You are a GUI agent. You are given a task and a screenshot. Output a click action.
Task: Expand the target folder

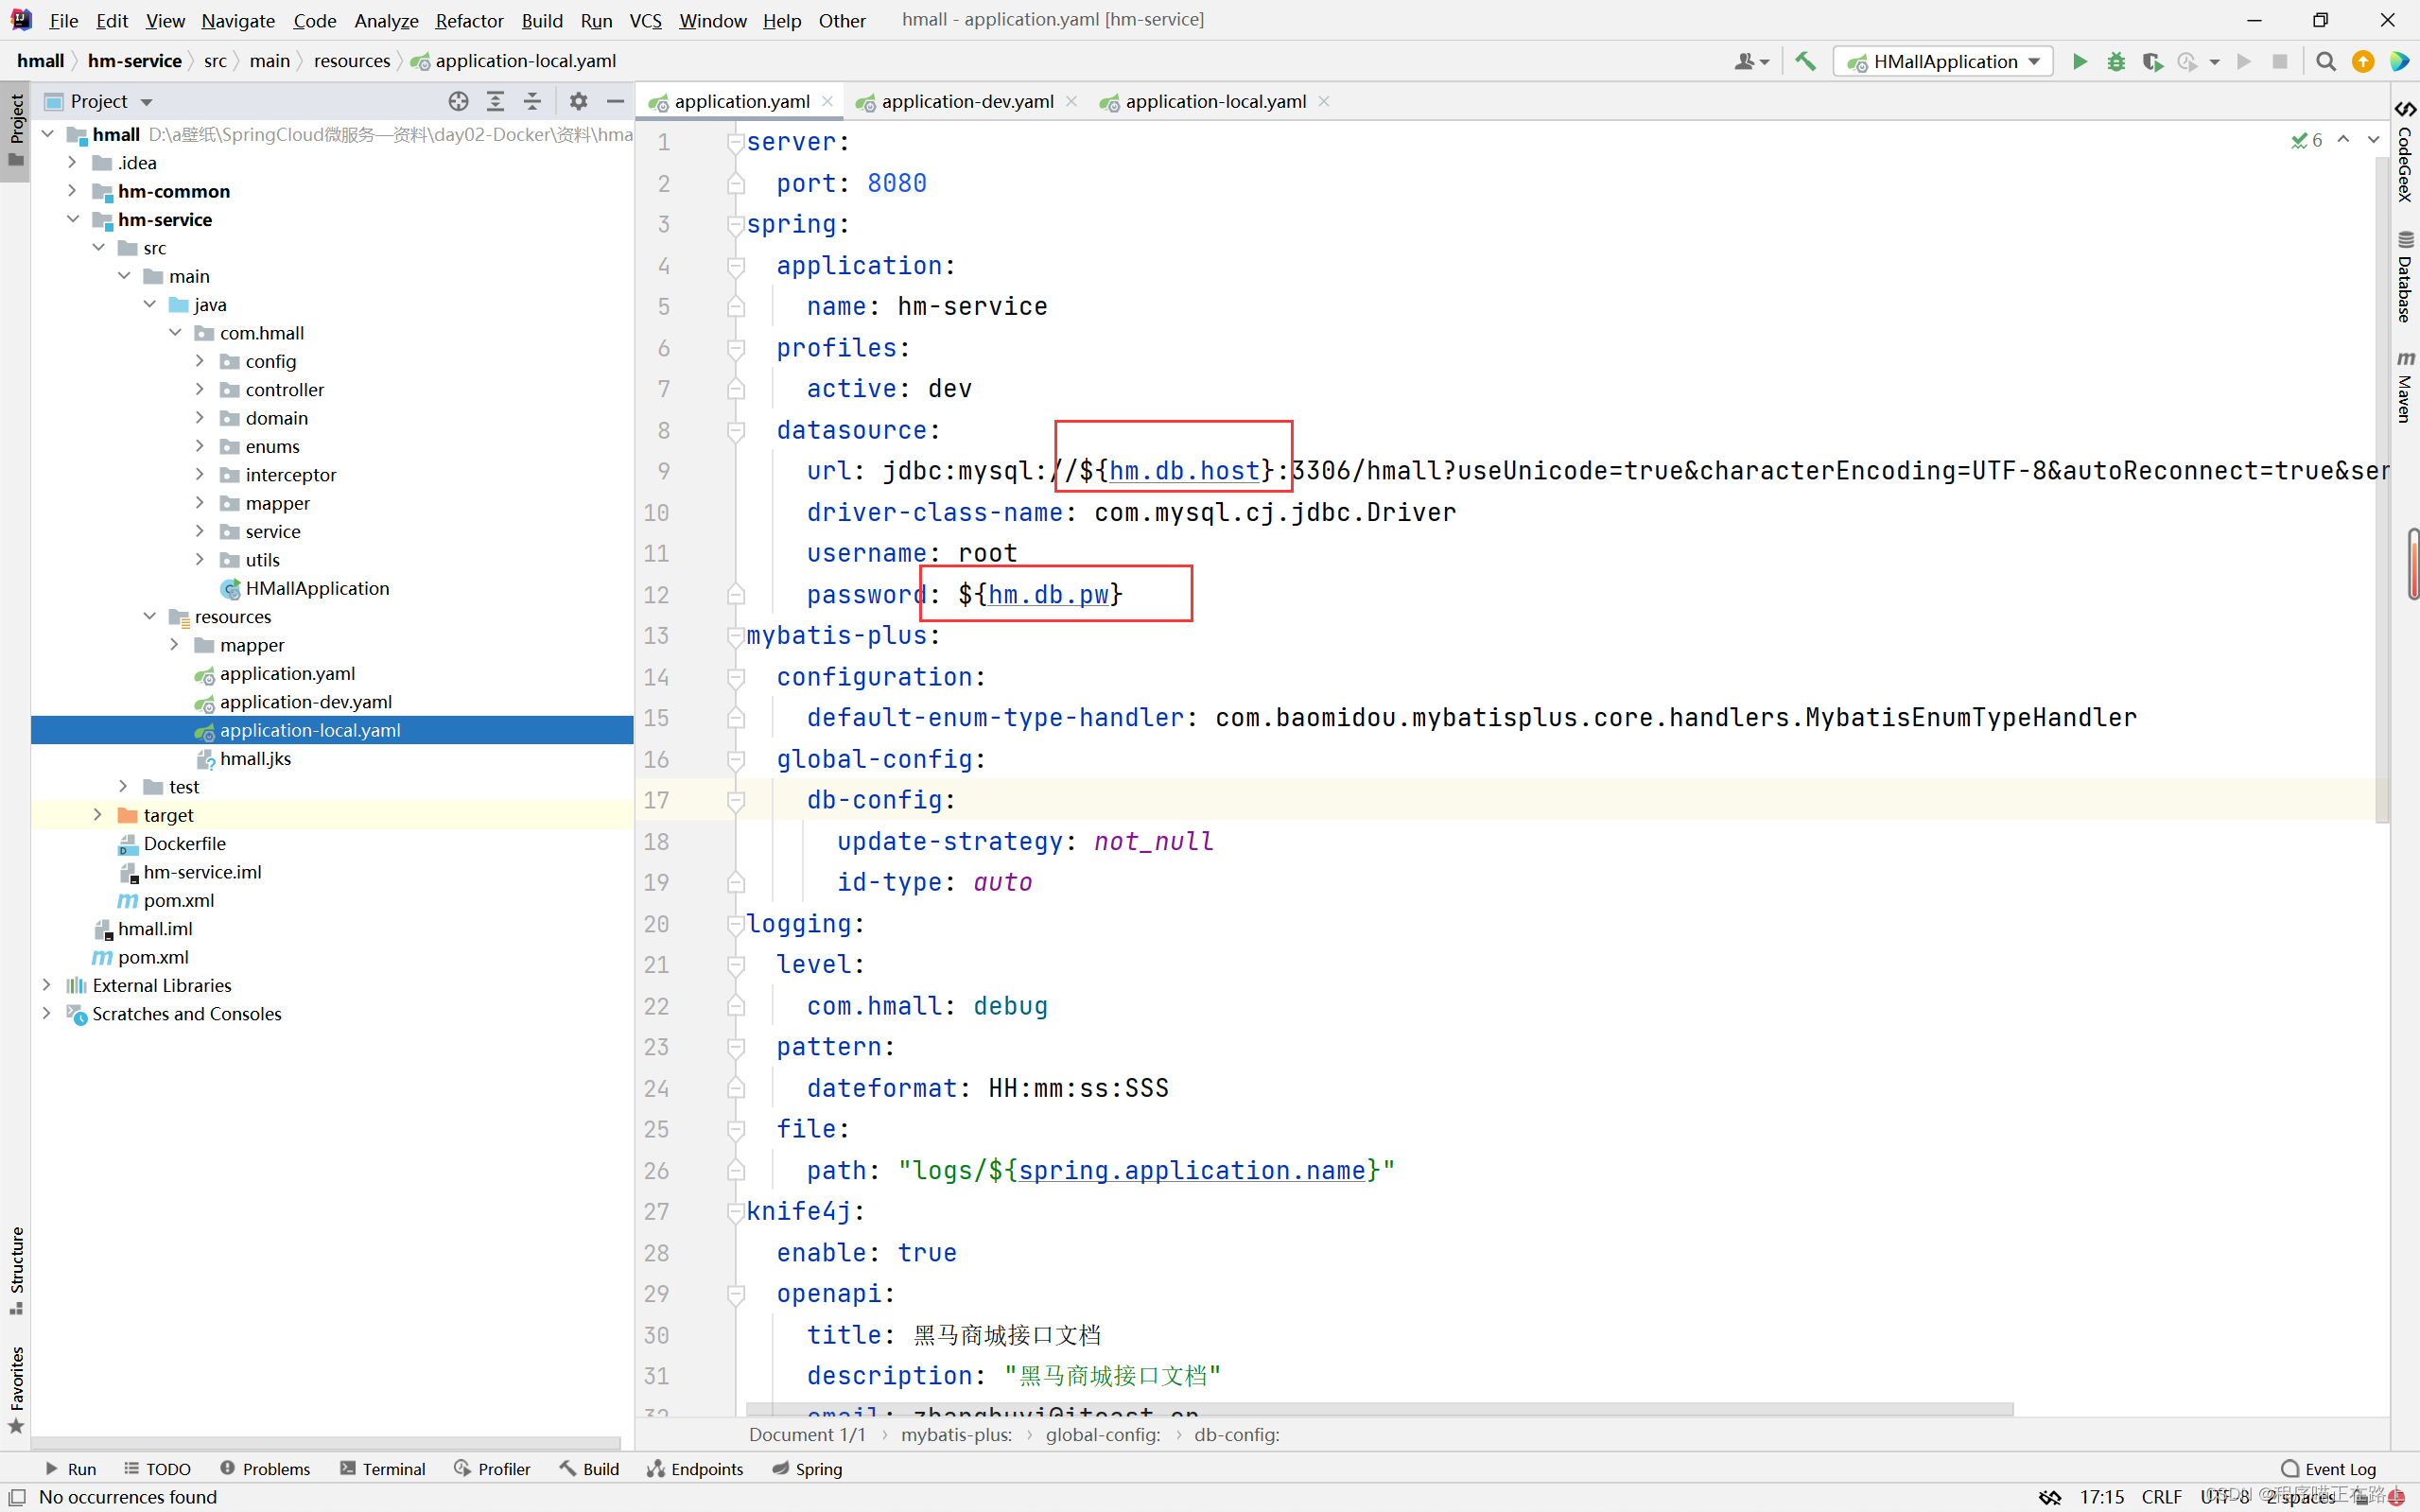click(98, 815)
